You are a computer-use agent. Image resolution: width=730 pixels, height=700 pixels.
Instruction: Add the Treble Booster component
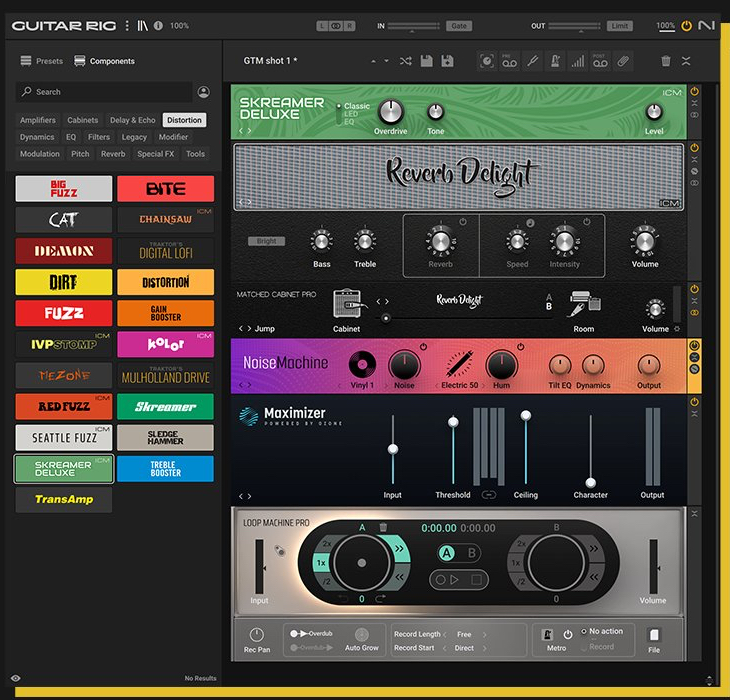[166, 469]
